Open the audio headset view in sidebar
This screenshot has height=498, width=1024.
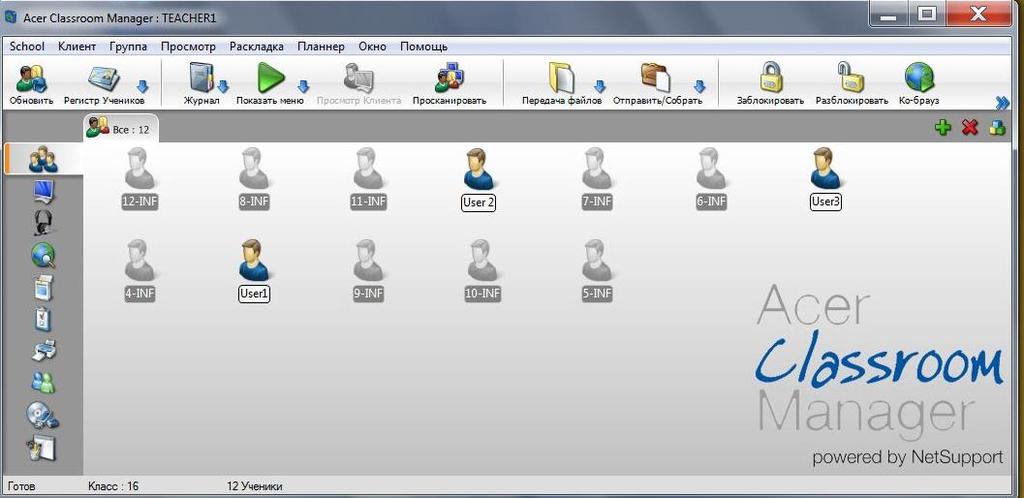[43, 223]
